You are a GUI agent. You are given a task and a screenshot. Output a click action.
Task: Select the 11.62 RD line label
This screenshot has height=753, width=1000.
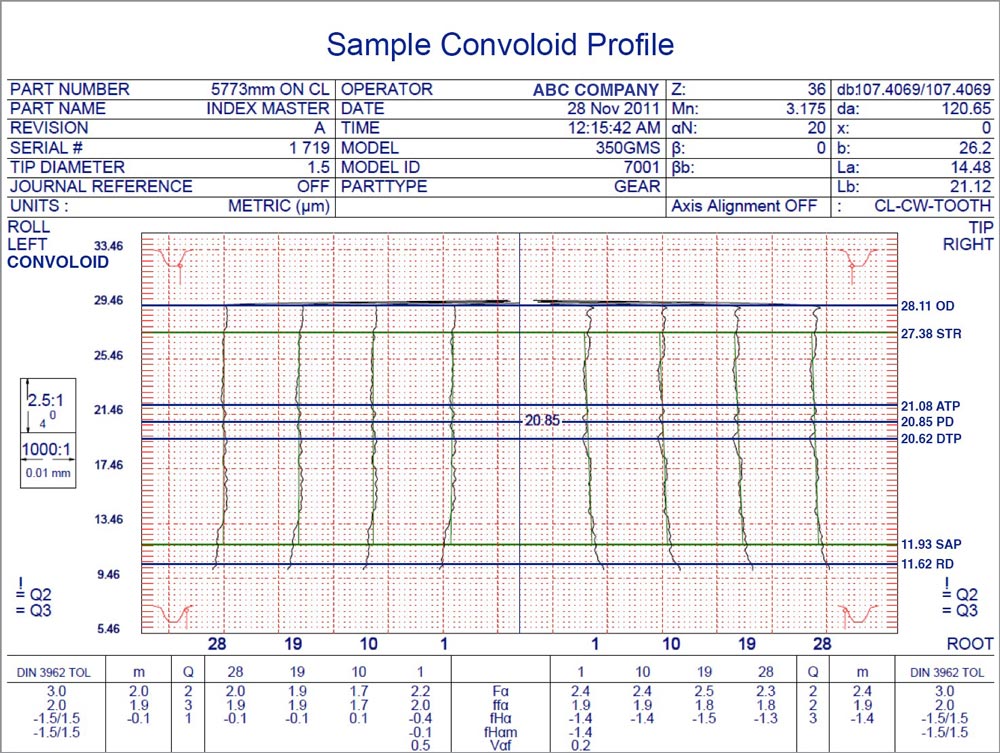pyautogui.click(x=927, y=564)
